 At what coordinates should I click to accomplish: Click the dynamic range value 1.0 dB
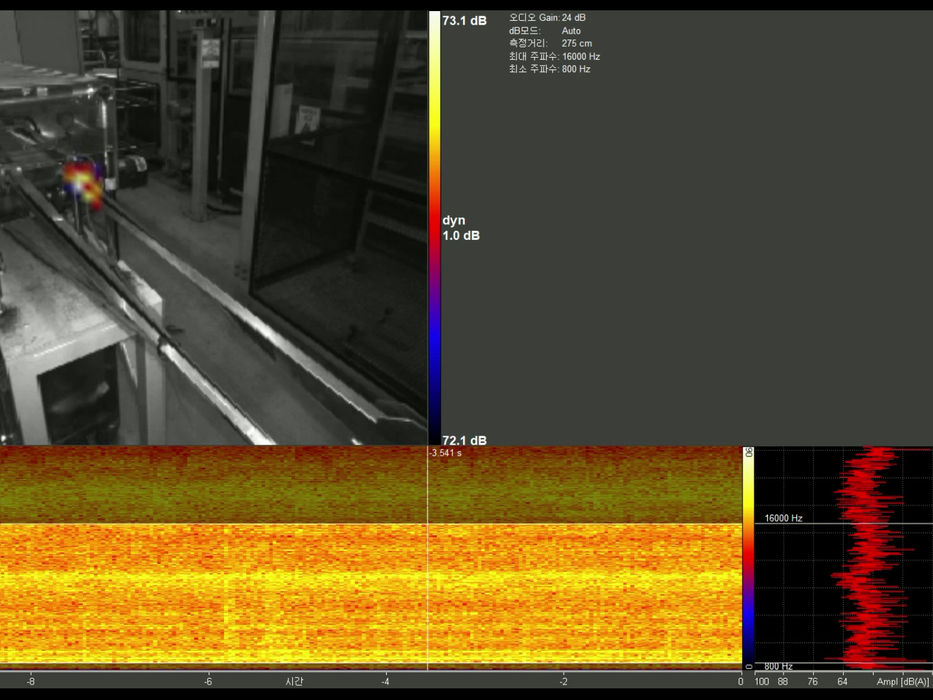(461, 236)
